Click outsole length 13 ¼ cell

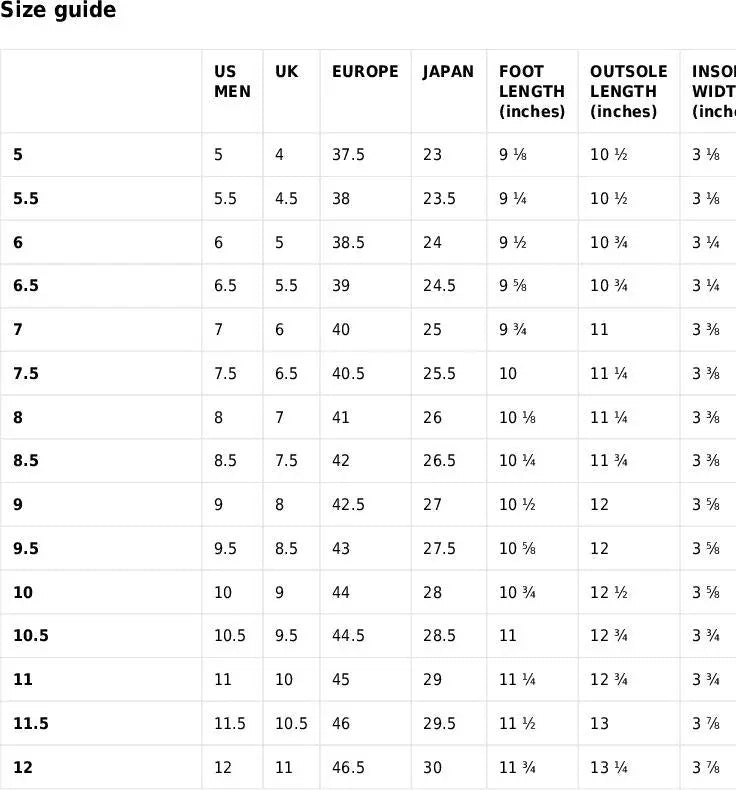click(x=609, y=768)
